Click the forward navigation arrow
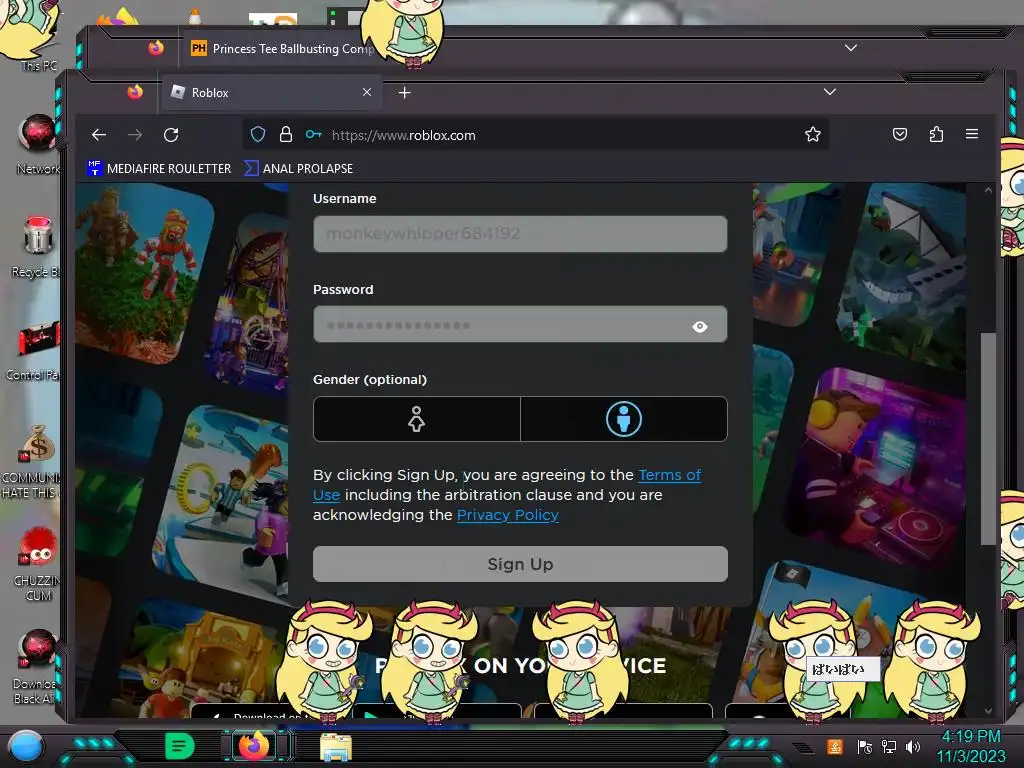 pyautogui.click(x=135, y=135)
